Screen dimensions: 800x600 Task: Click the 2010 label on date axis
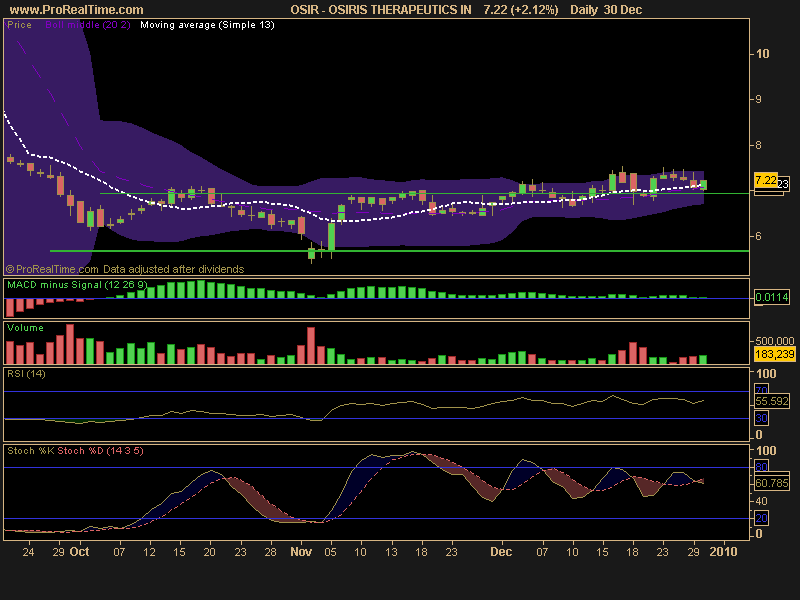723,552
